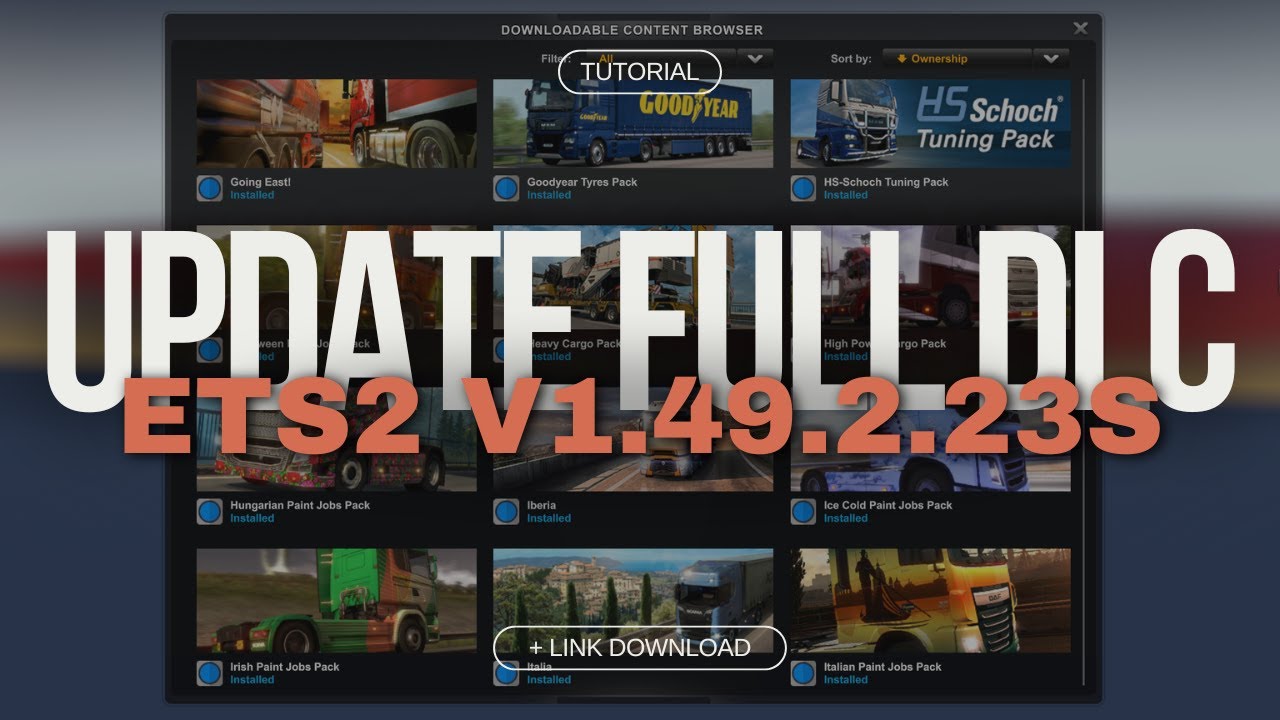Click Installed status under Iberia
This screenshot has width=1280, height=720.
549,518
